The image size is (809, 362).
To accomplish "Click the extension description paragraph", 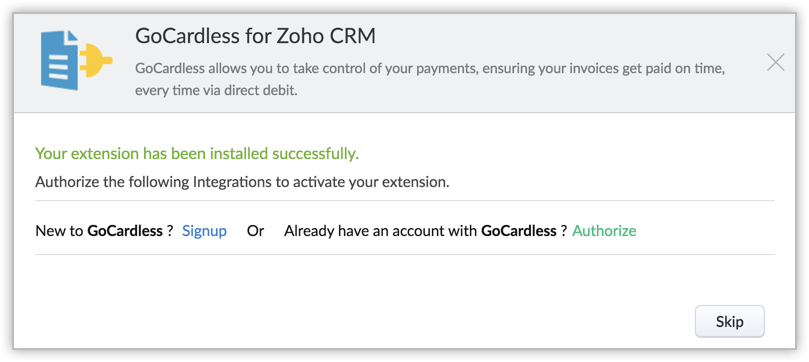I will (x=430, y=80).
